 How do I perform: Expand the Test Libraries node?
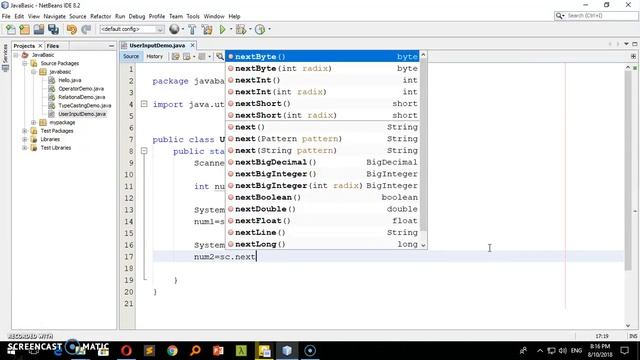coord(25,148)
